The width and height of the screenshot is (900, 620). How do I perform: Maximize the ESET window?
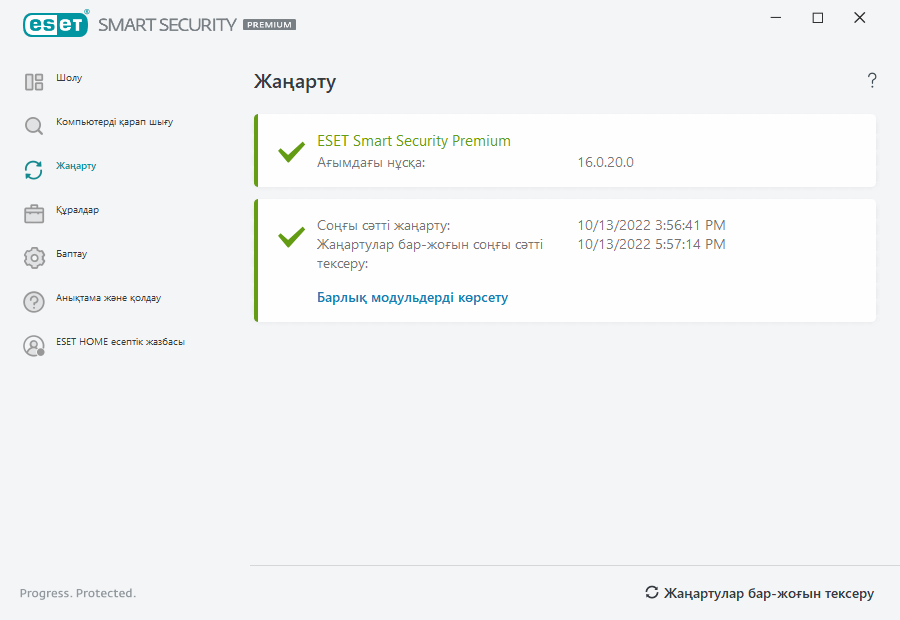click(x=818, y=18)
